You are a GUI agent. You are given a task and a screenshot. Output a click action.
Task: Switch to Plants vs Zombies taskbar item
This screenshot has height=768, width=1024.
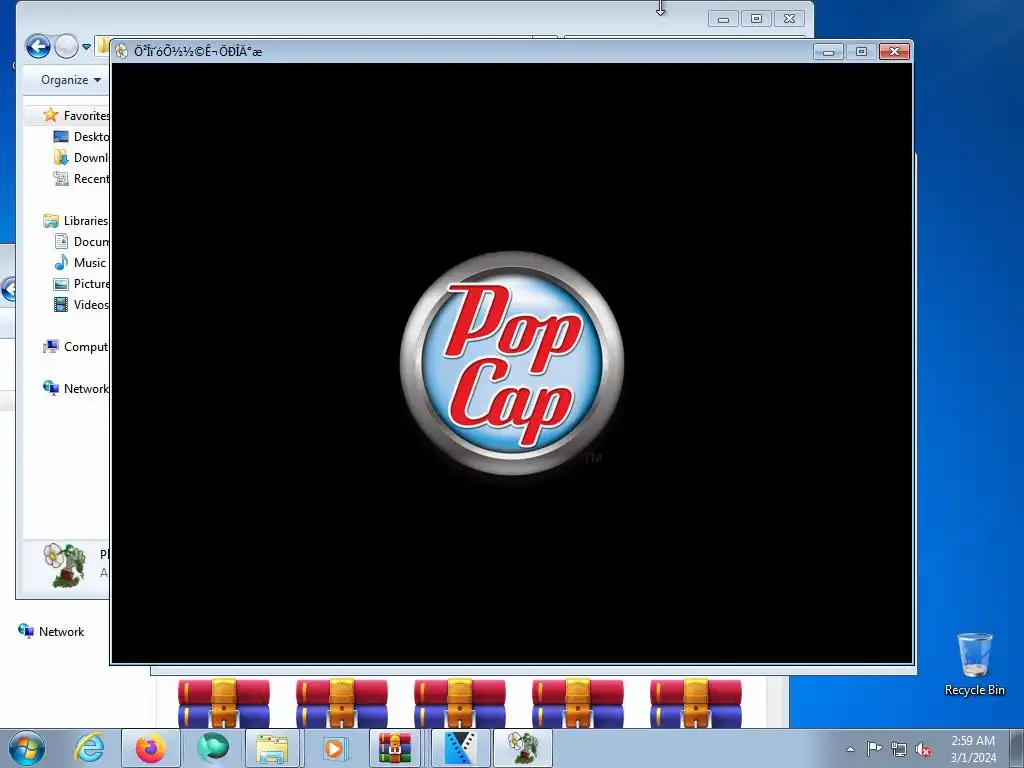[x=523, y=748]
